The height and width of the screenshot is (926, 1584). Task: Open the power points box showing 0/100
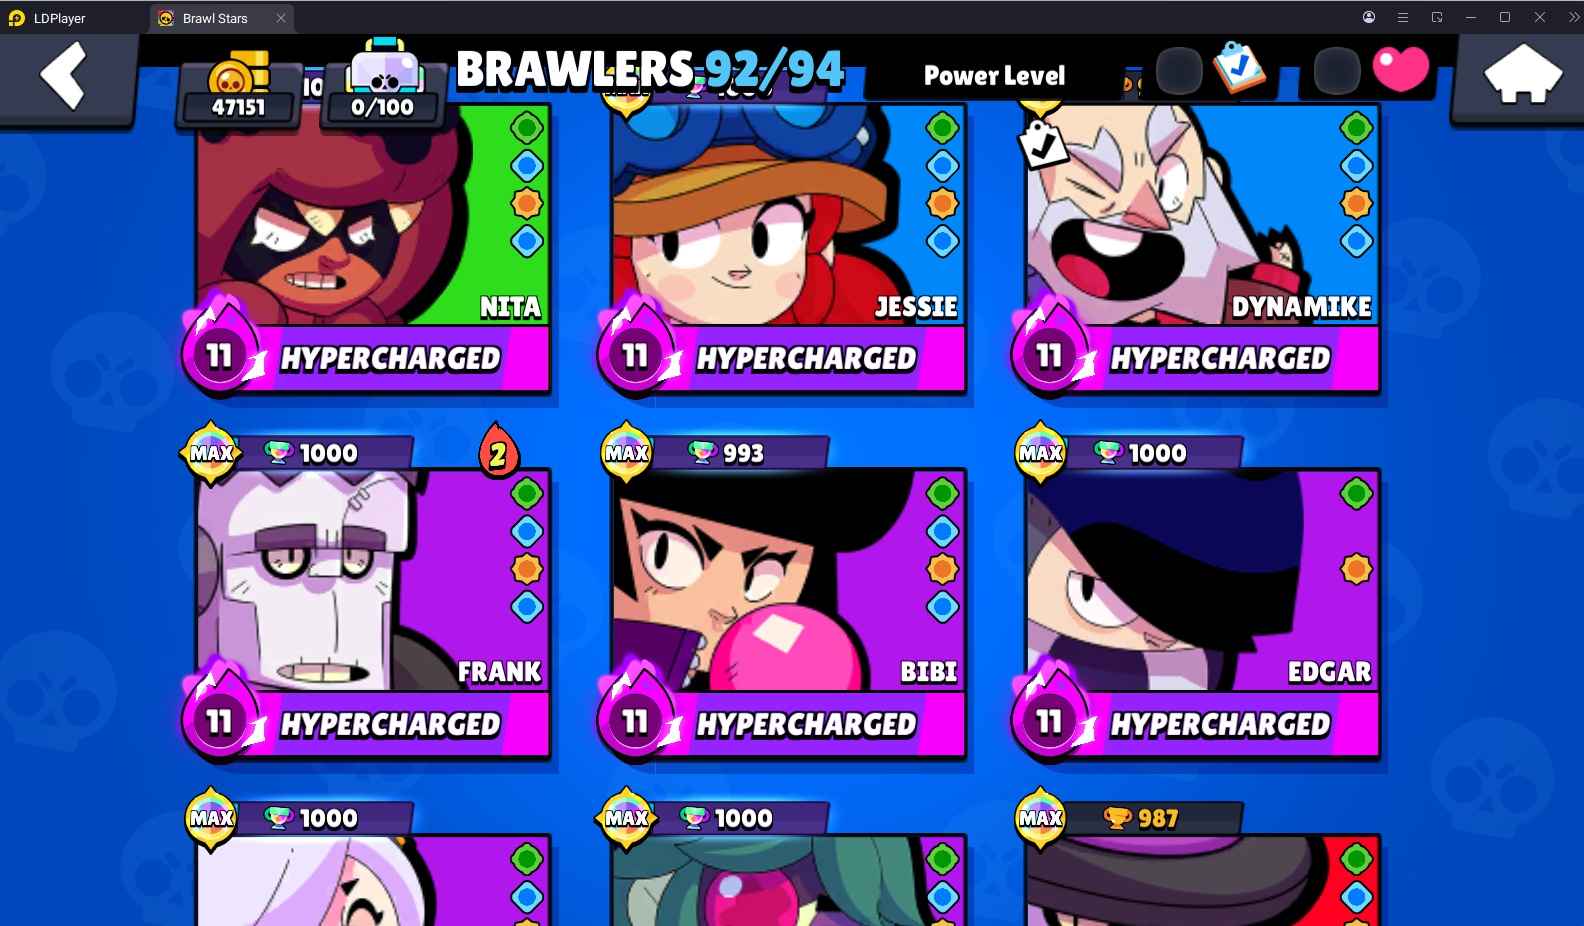[382, 87]
